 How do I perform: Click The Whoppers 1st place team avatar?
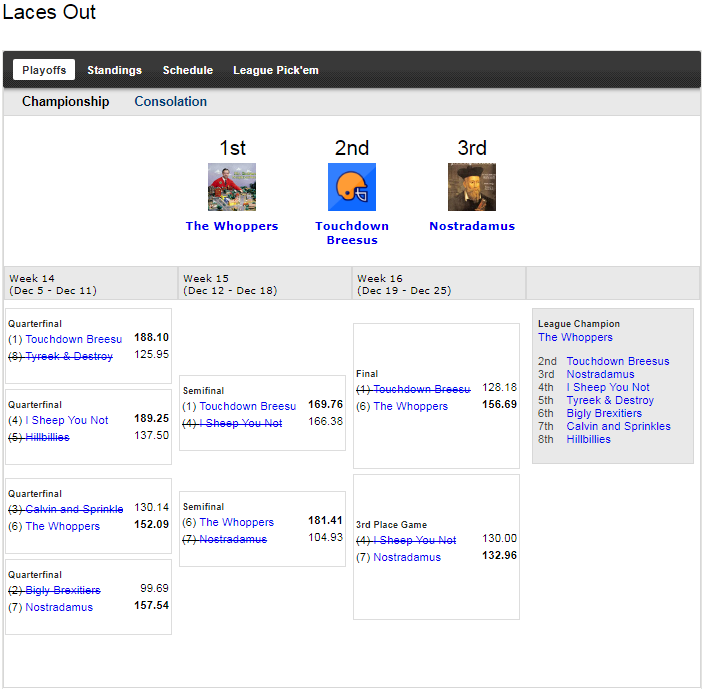pyautogui.click(x=232, y=187)
